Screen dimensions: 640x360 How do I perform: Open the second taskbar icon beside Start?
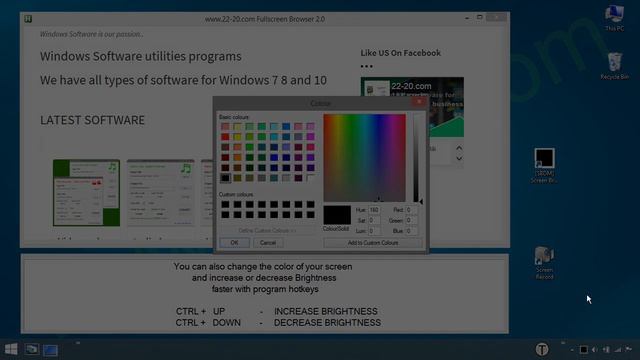[32, 349]
